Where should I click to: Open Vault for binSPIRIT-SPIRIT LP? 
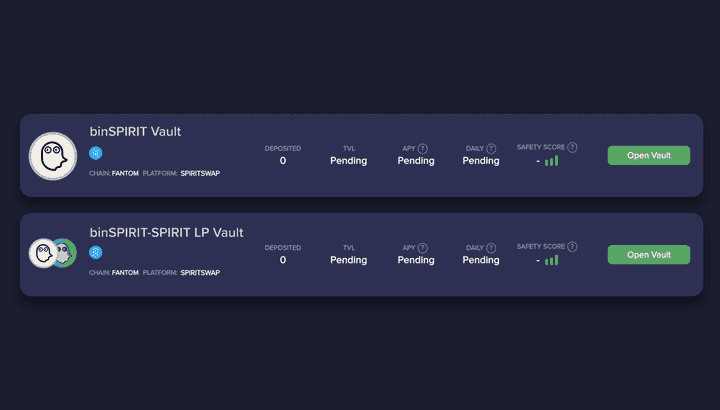tap(648, 254)
